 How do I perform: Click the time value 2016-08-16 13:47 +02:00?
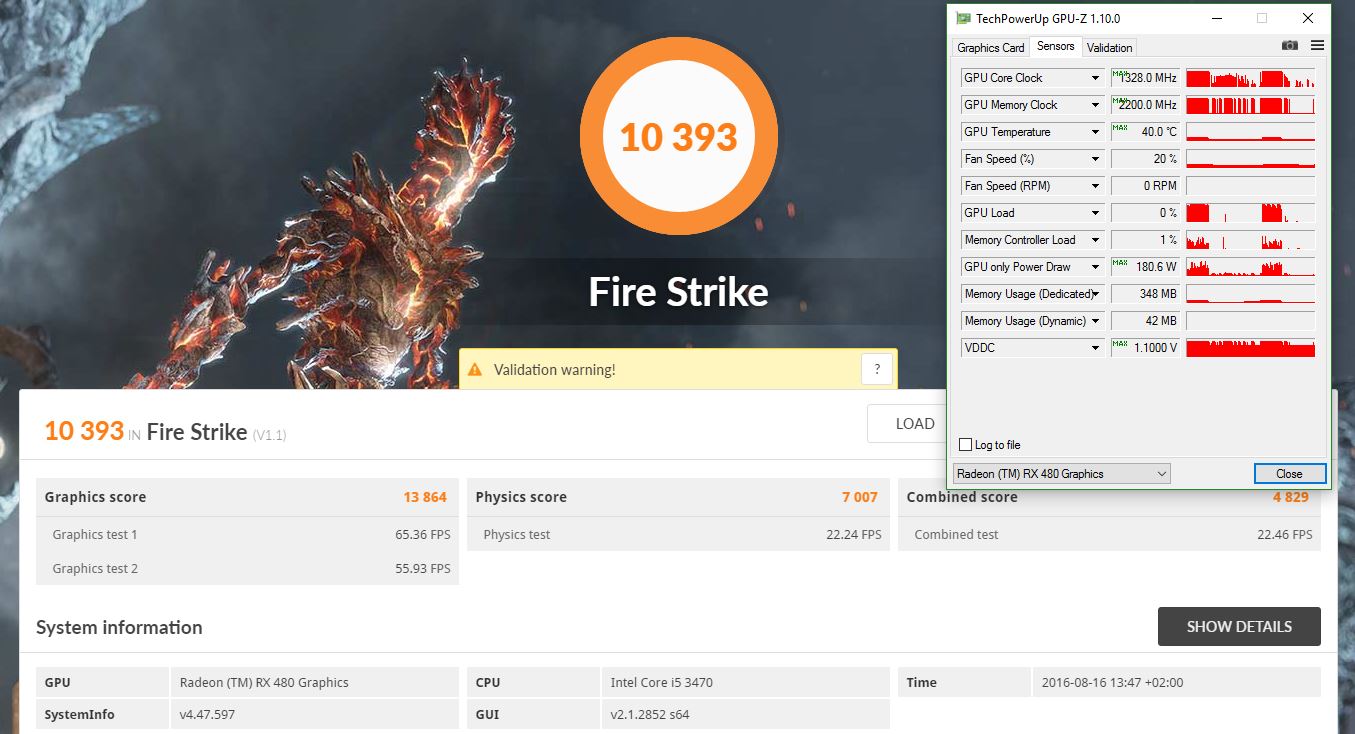1111,683
